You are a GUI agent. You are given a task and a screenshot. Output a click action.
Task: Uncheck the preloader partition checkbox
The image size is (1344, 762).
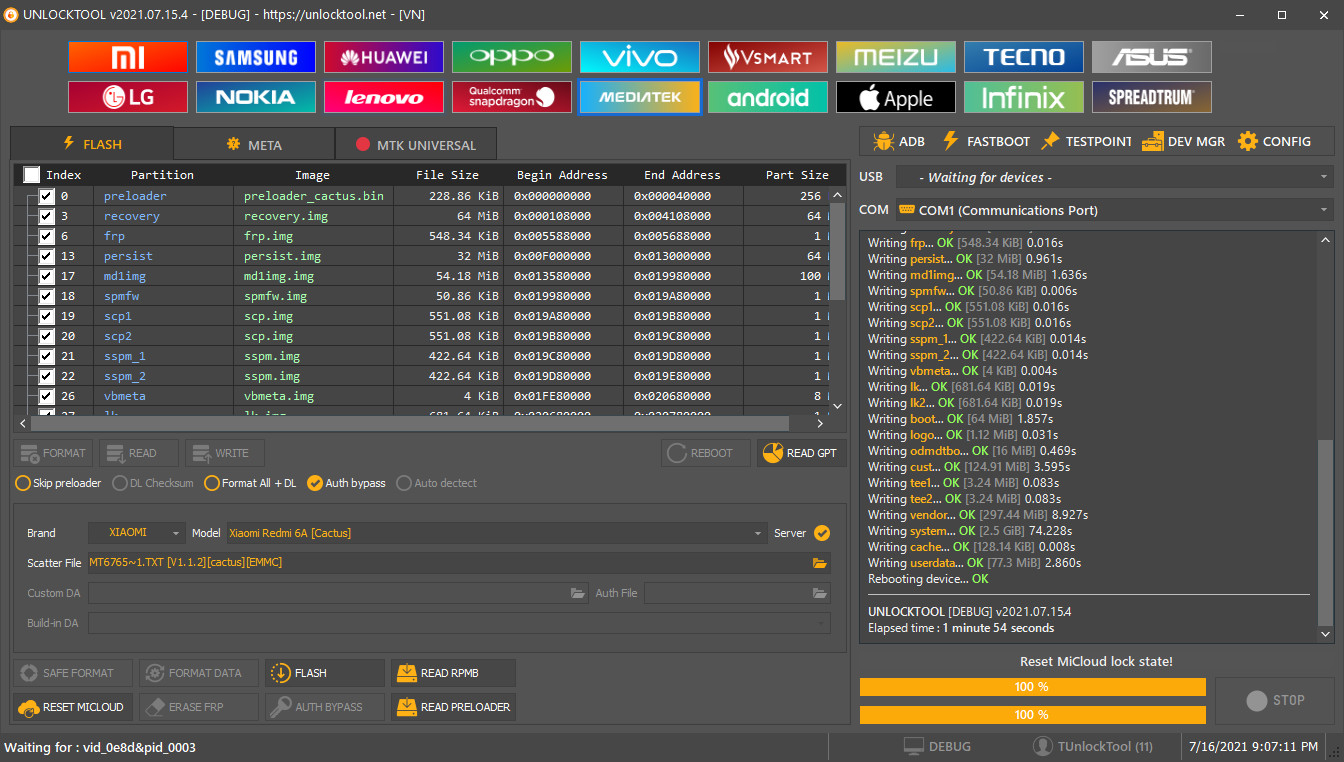(x=46, y=196)
